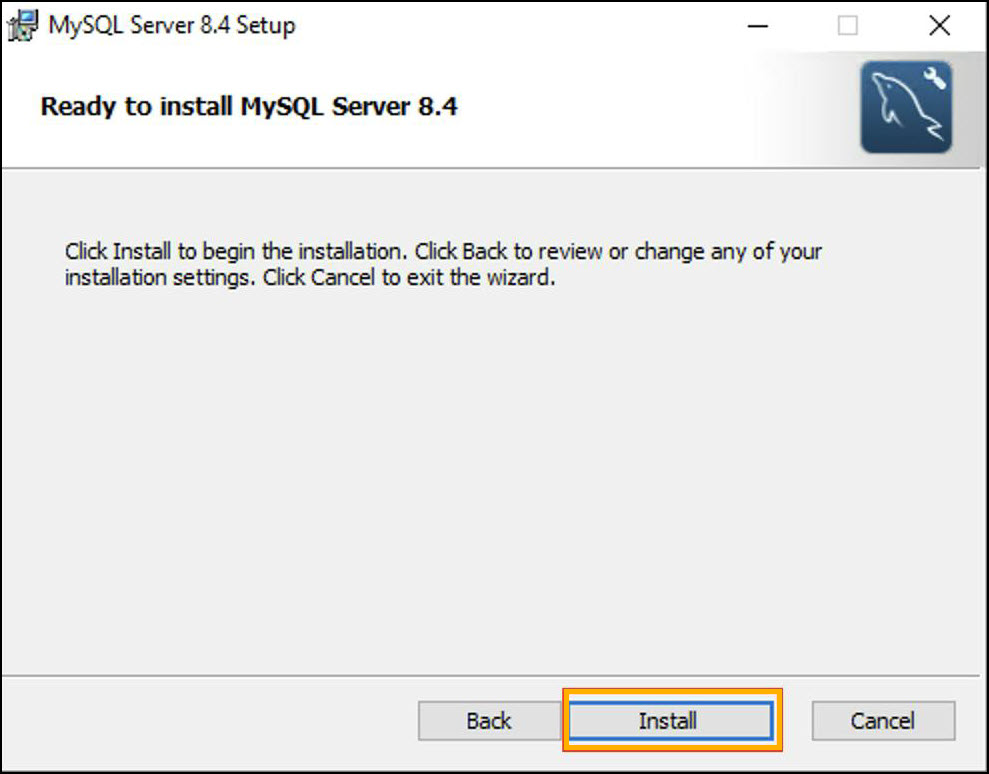Click the word "Install" in the instruction paragraph
The width and height of the screenshot is (989, 774).
[144, 251]
